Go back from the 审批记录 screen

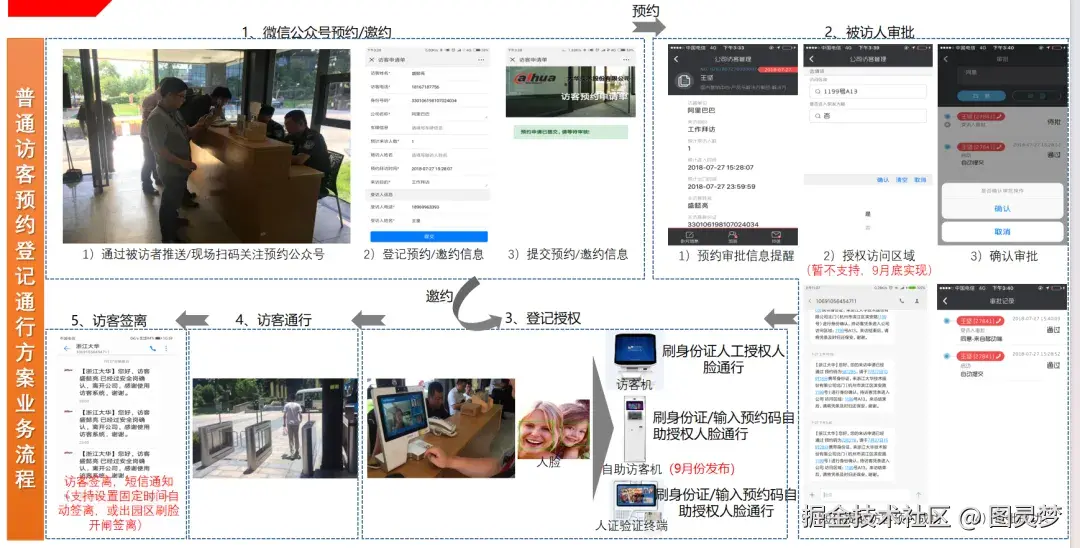pos(945,301)
